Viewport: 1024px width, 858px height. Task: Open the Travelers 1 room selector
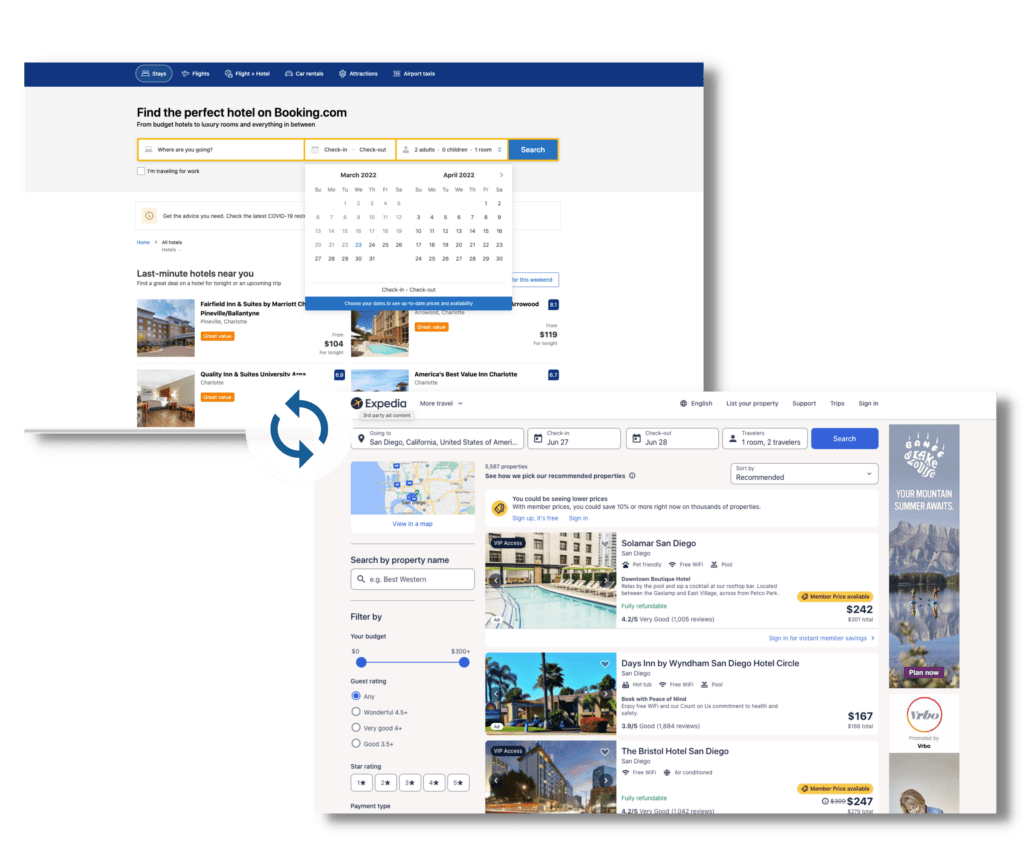(x=765, y=438)
